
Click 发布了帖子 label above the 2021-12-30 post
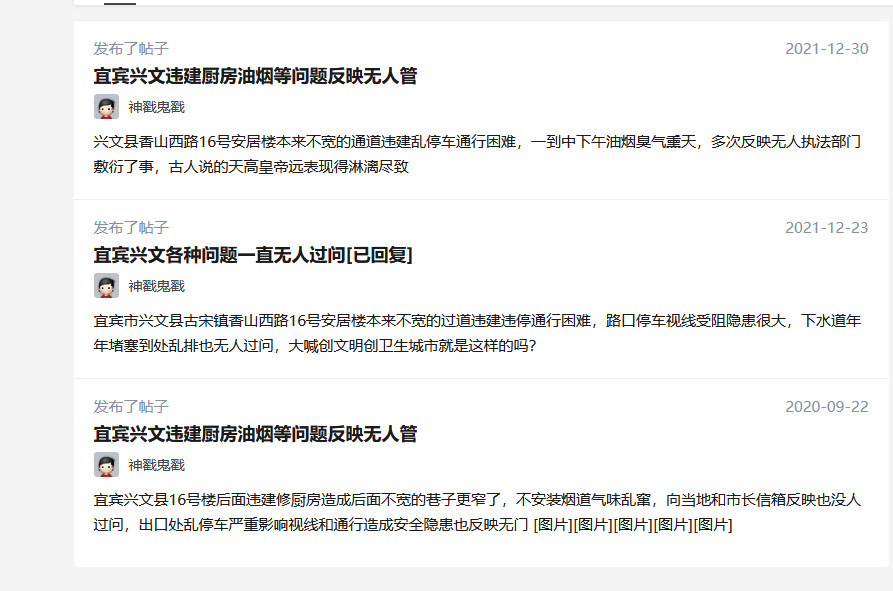[x=131, y=49]
